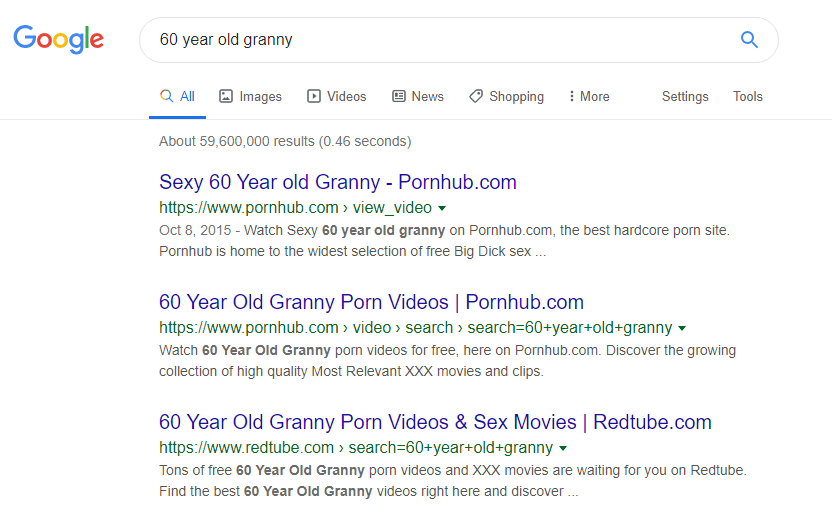Switch to the Videos tab
Viewport: 832px width, 526px height.
coord(336,97)
